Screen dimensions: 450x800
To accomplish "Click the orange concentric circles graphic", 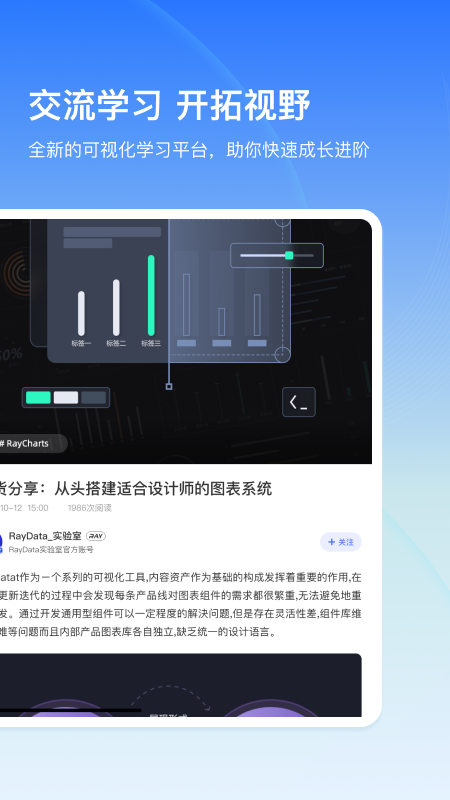I will pos(16,273).
